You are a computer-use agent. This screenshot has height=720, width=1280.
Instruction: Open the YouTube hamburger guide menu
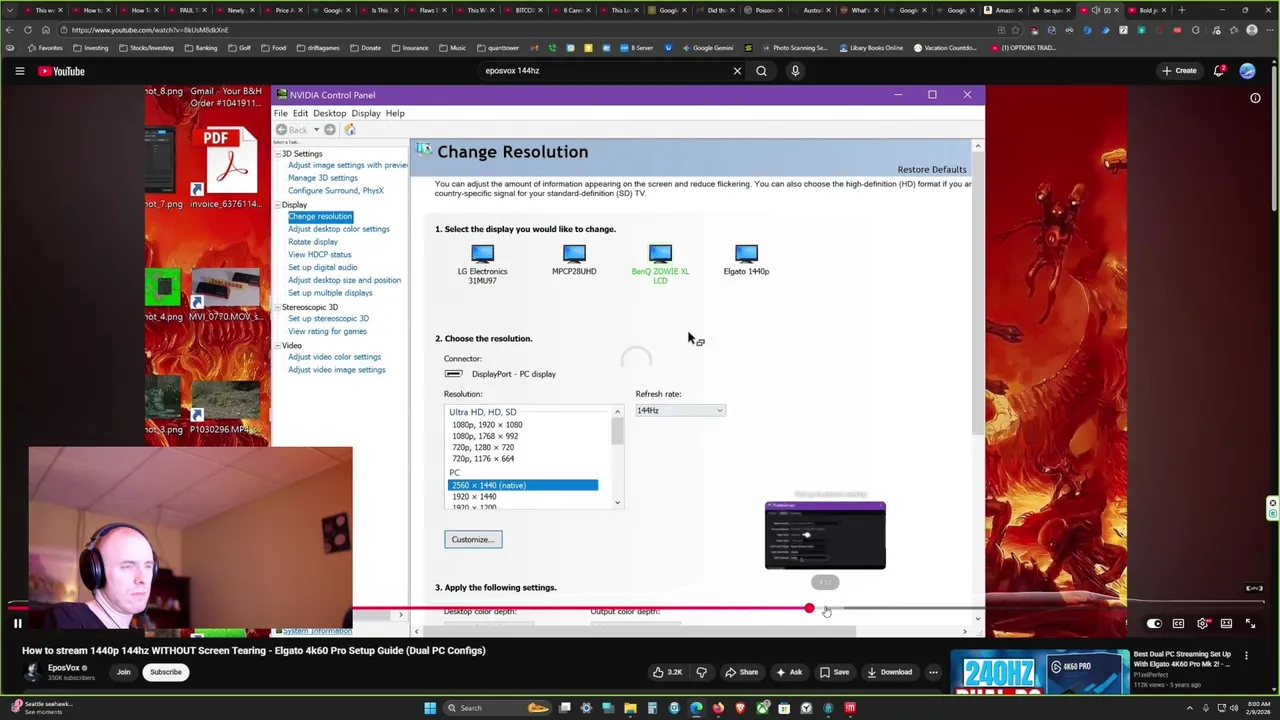tap(19, 71)
